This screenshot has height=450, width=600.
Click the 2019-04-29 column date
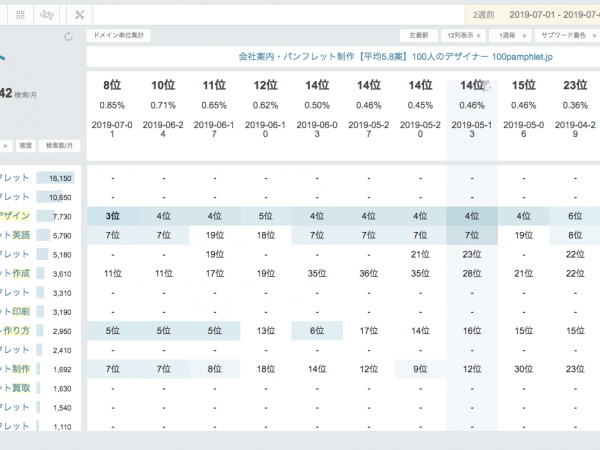[575, 129]
